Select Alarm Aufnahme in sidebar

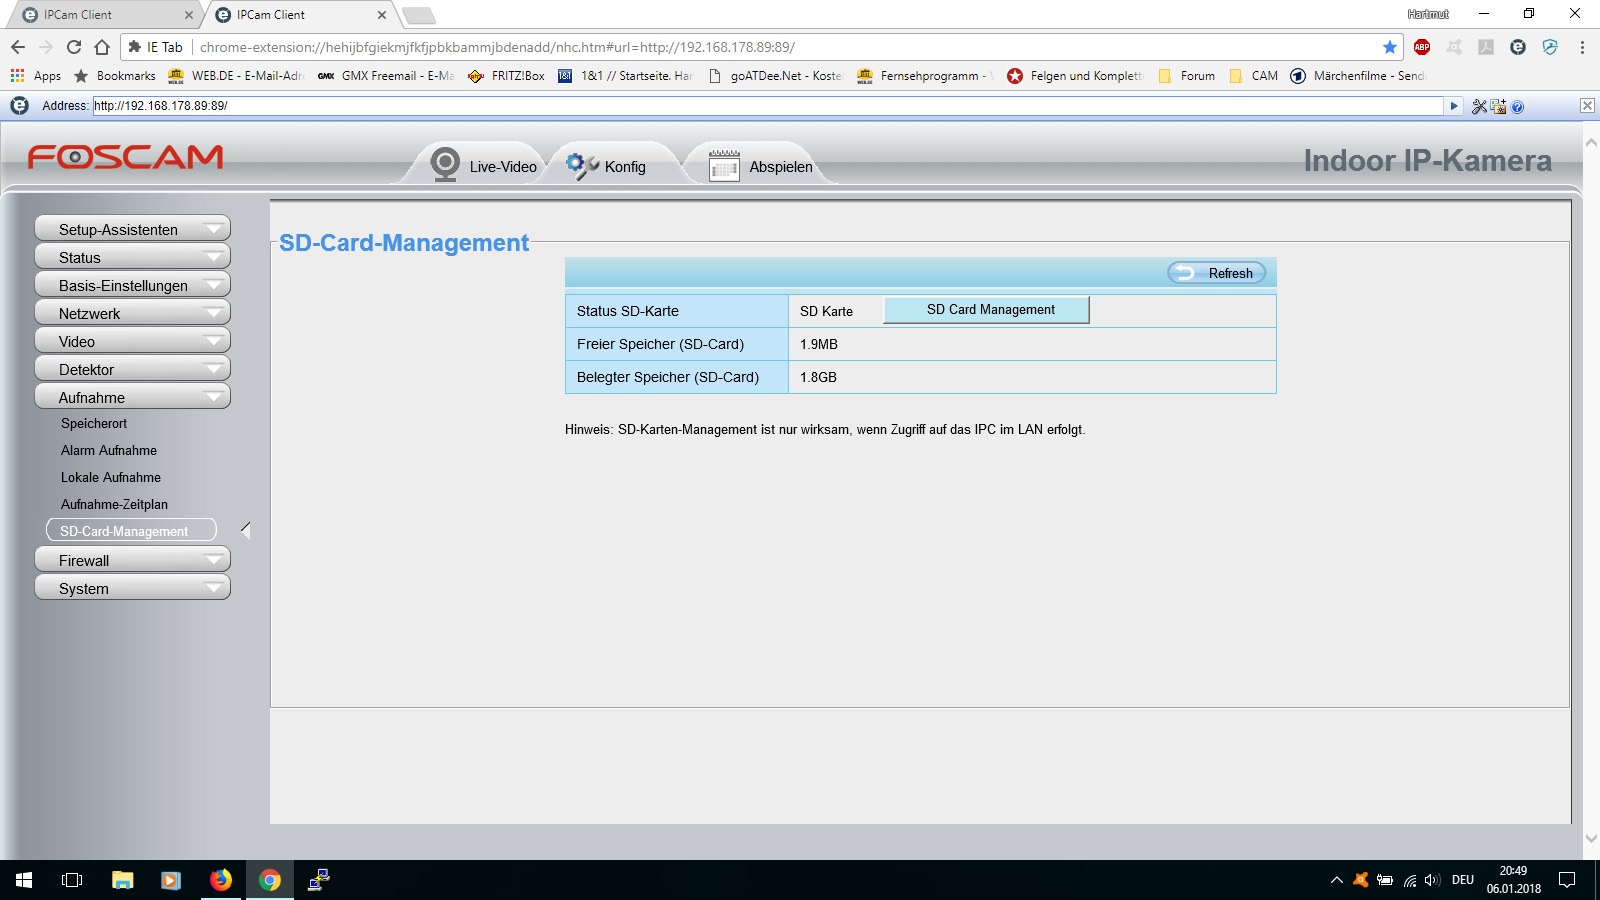(x=109, y=451)
